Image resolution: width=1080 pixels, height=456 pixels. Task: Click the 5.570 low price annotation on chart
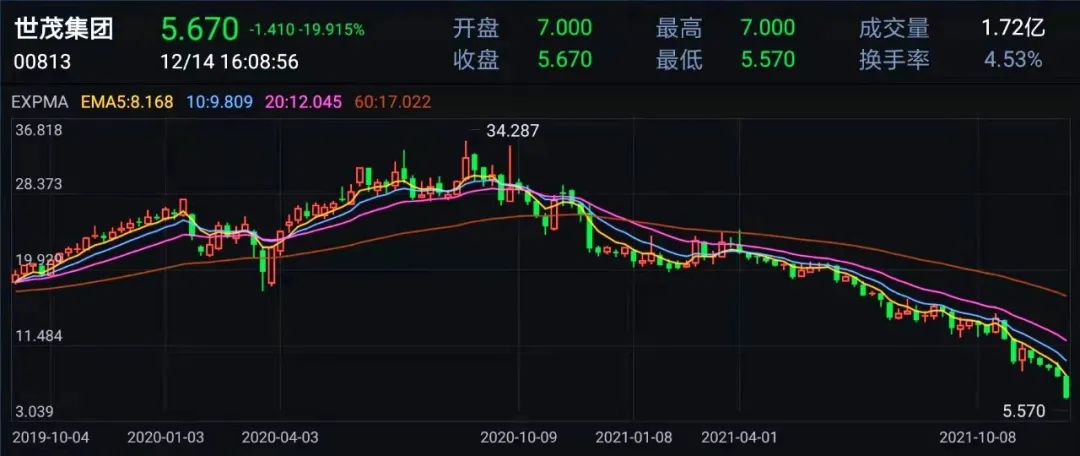[1024, 412]
